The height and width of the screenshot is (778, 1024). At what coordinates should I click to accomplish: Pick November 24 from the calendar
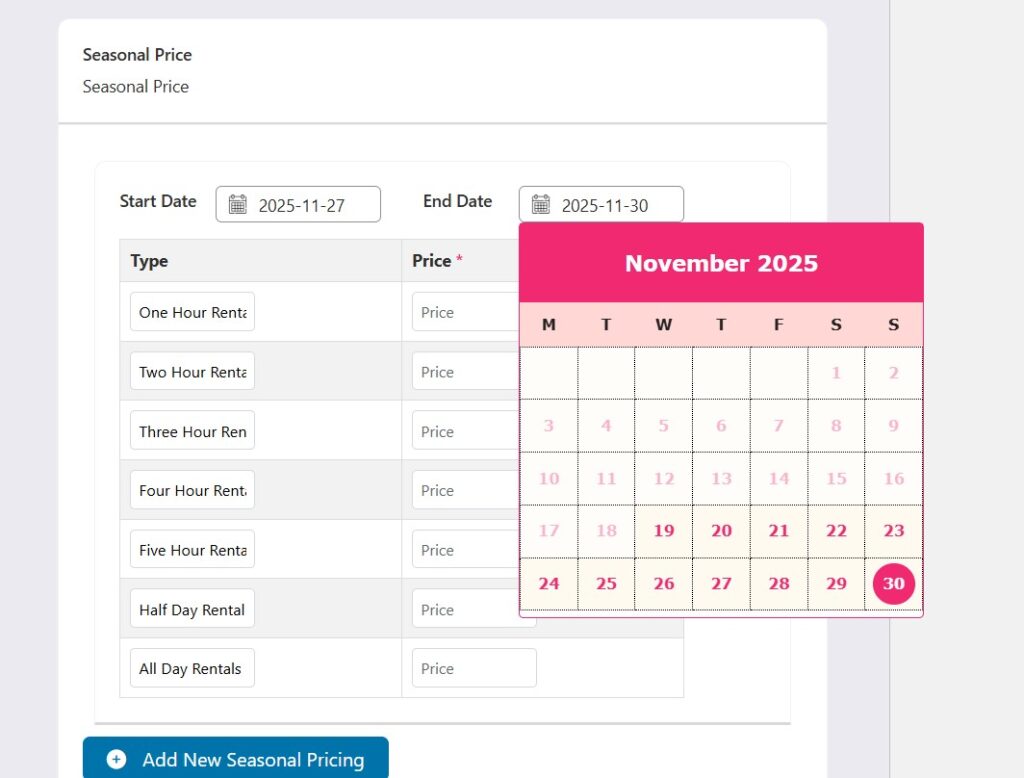548,583
